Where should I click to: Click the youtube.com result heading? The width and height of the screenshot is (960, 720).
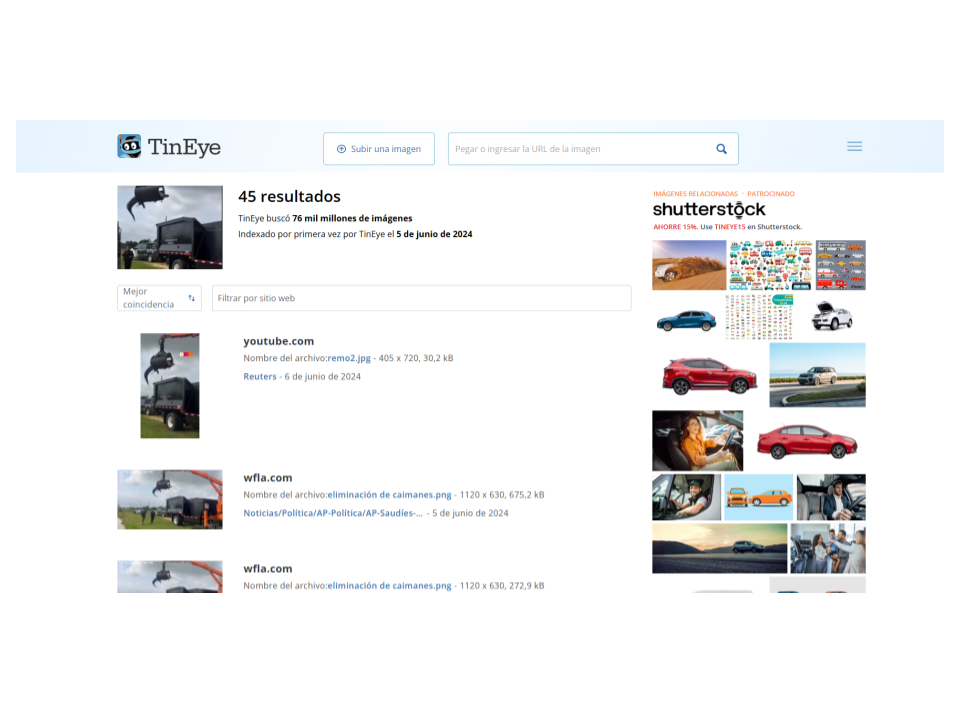[x=279, y=341]
